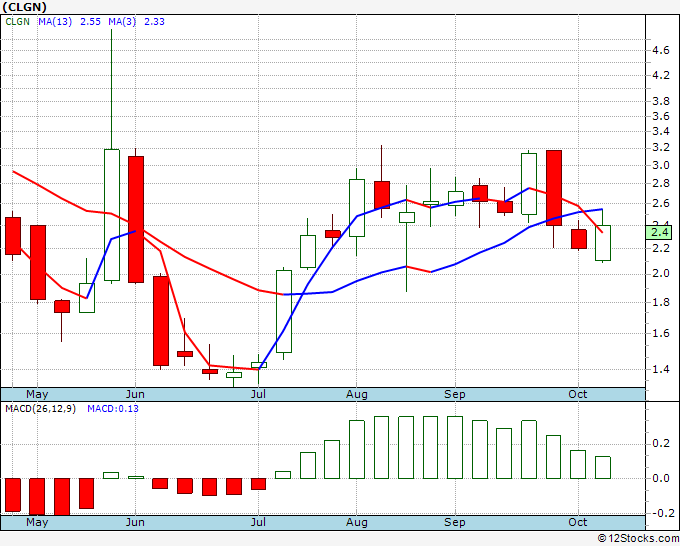The width and height of the screenshot is (680, 546).
Task: Click the 2.2 price axis label
Action: click(x=660, y=248)
